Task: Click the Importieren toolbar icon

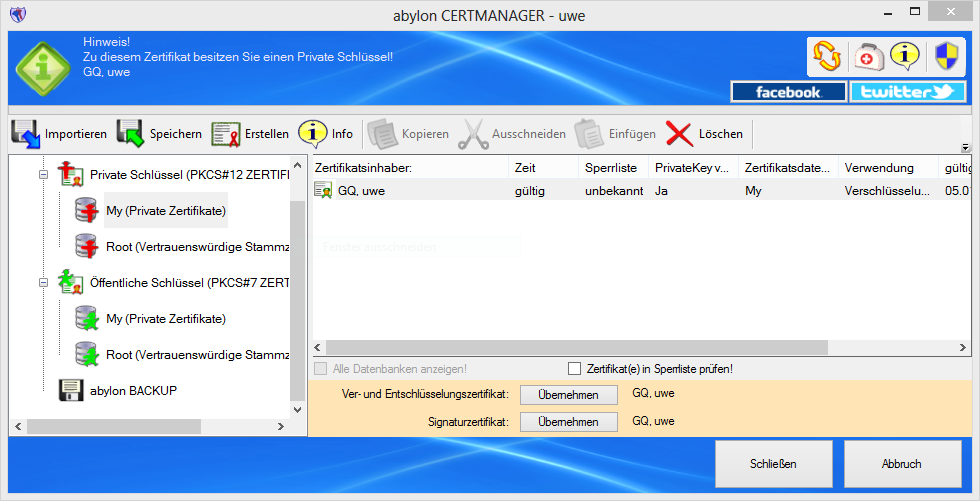Action: [26, 134]
